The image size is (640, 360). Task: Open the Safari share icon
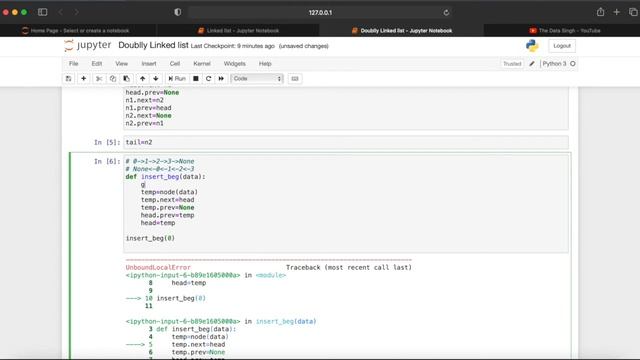[600, 12]
